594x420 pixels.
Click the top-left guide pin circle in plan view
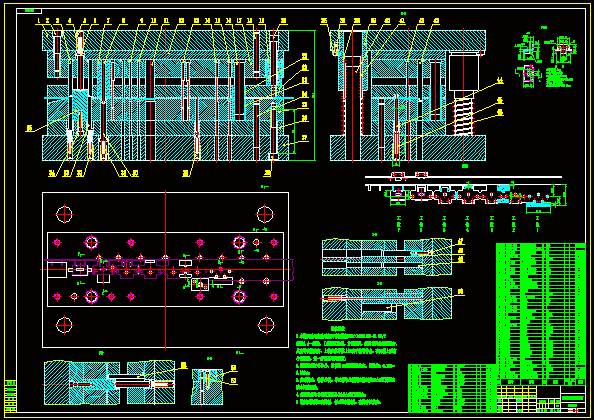[64, 215]
